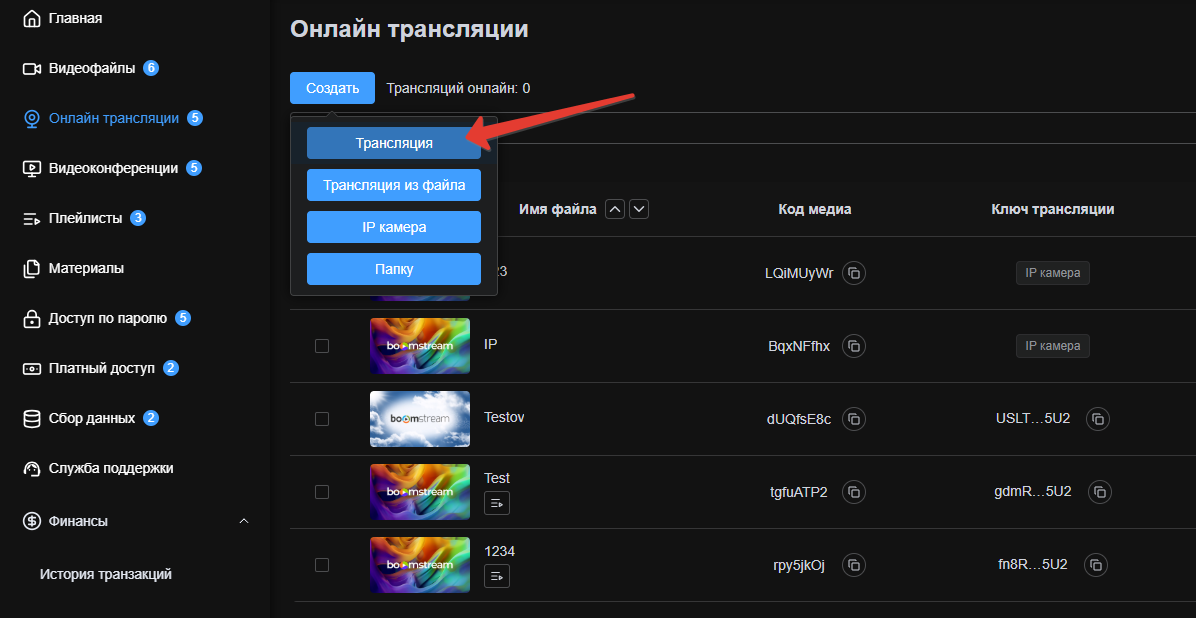Open the 1234 broadcast thumbnail
This screenshot has height=618, width=1196.
tap(420, 565)
